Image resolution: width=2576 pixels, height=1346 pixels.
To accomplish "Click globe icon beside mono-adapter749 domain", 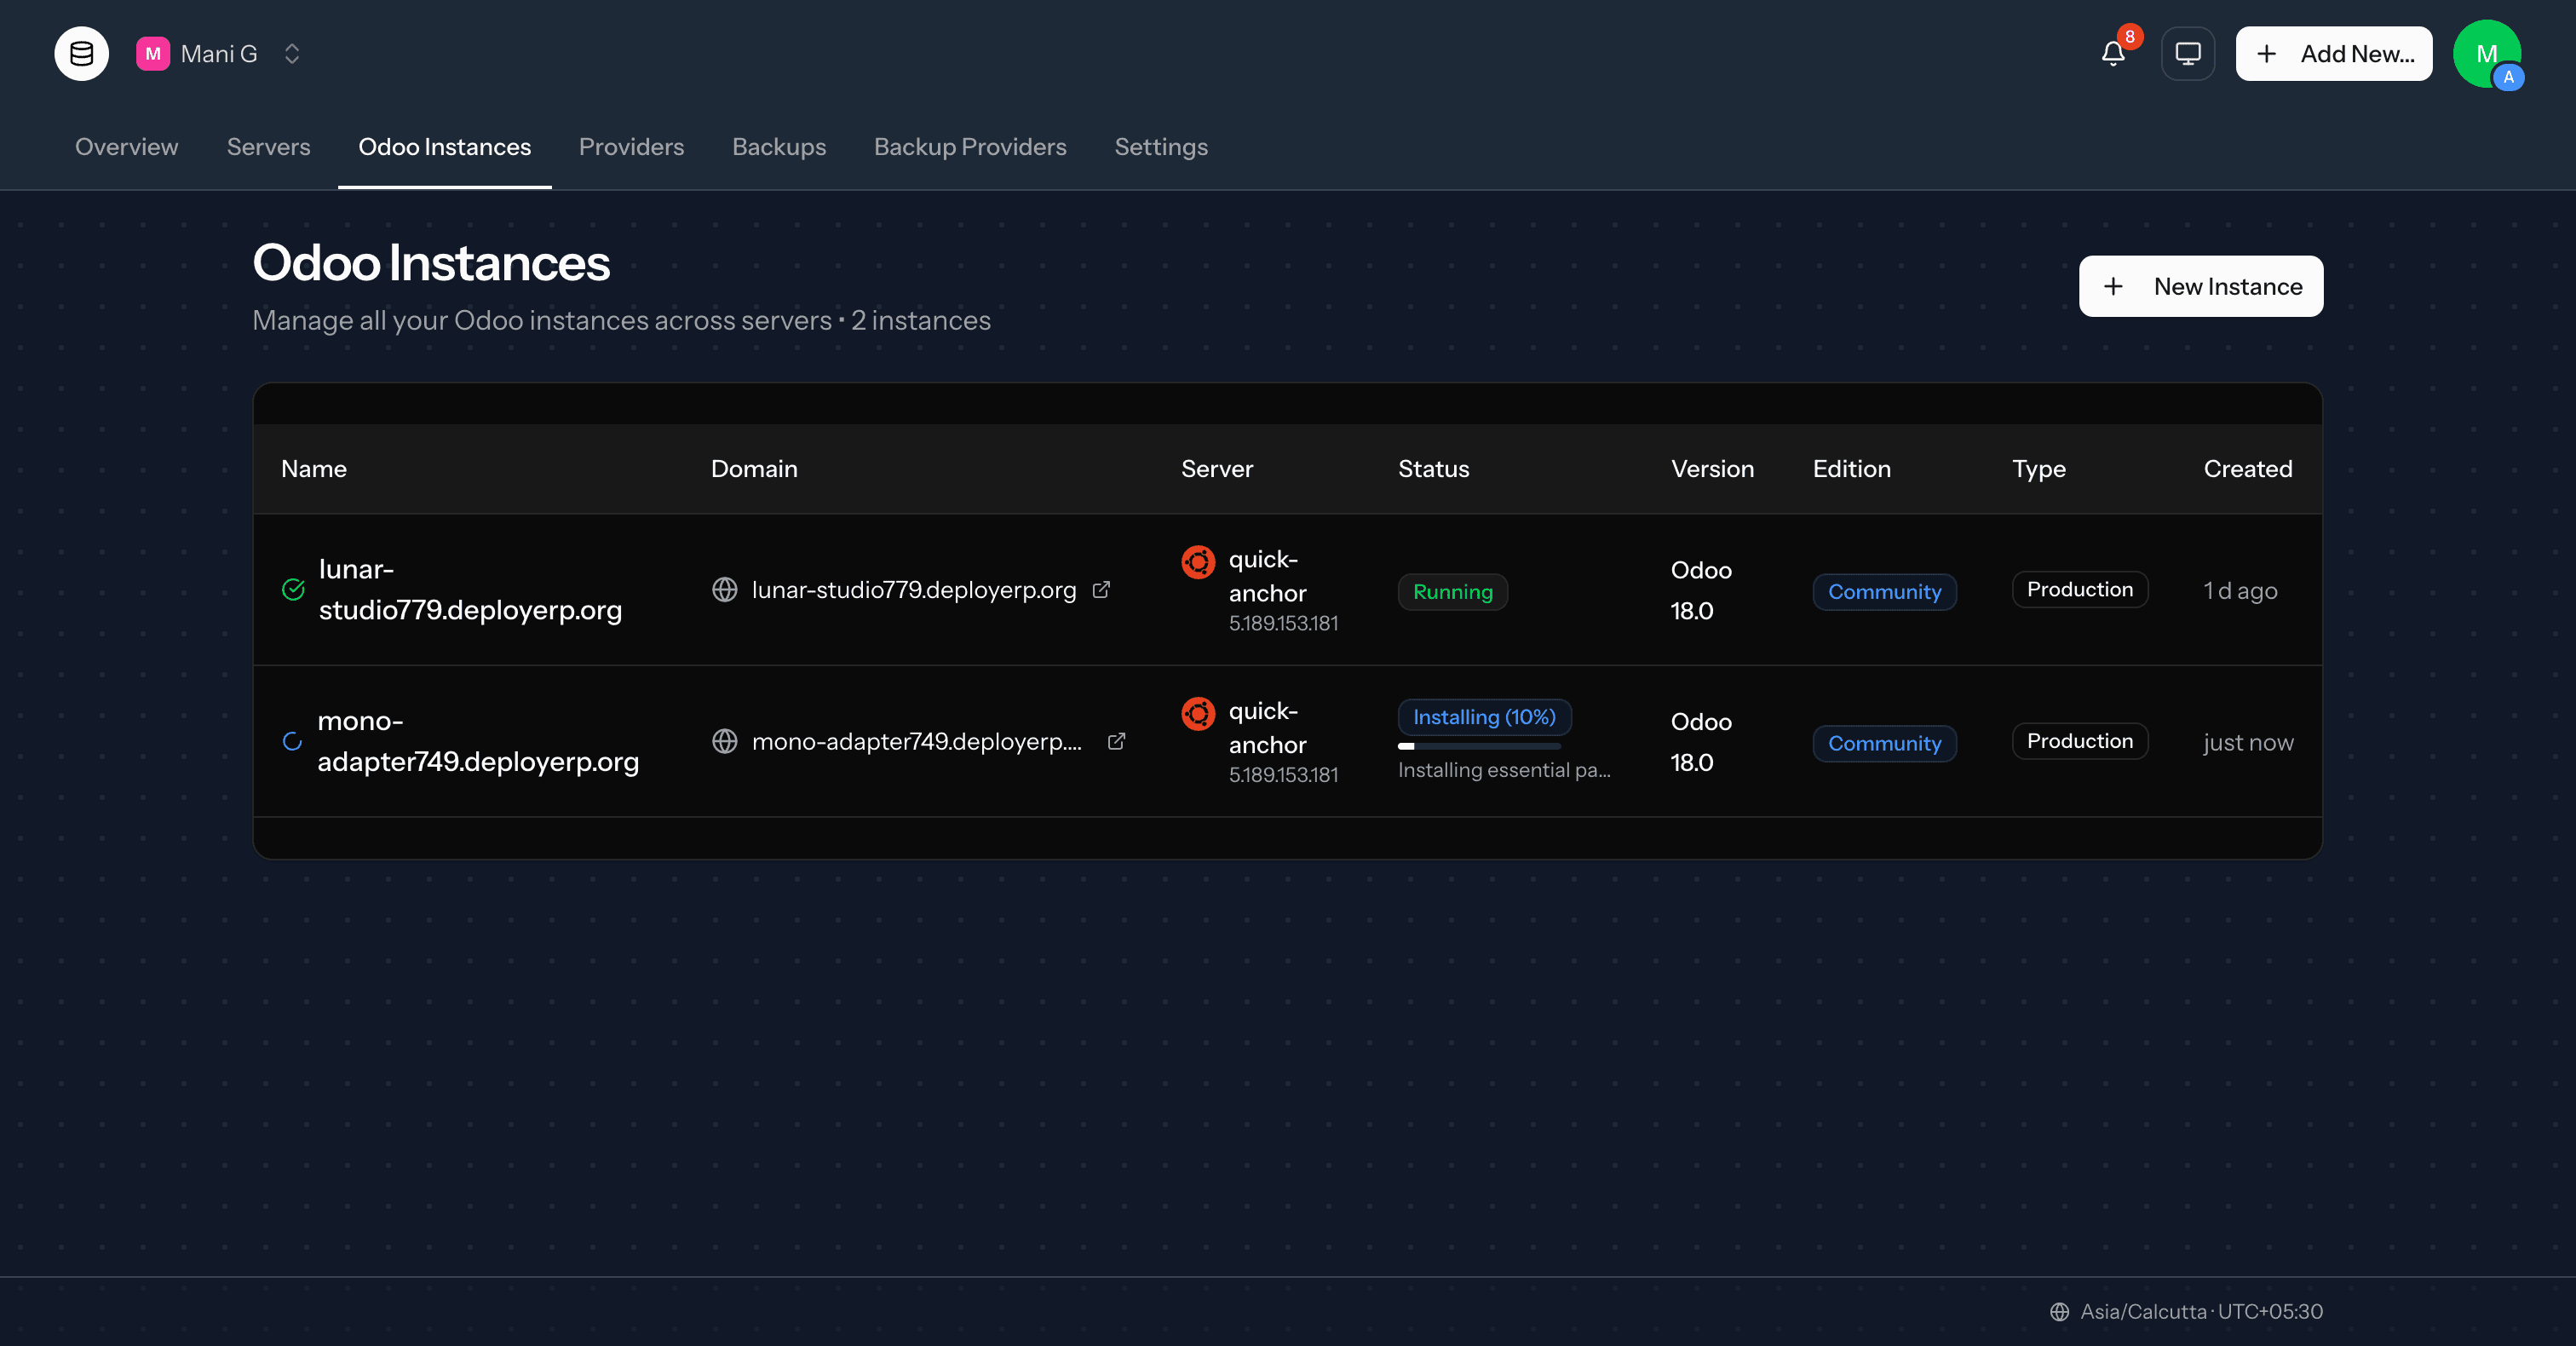I will 725,741.
